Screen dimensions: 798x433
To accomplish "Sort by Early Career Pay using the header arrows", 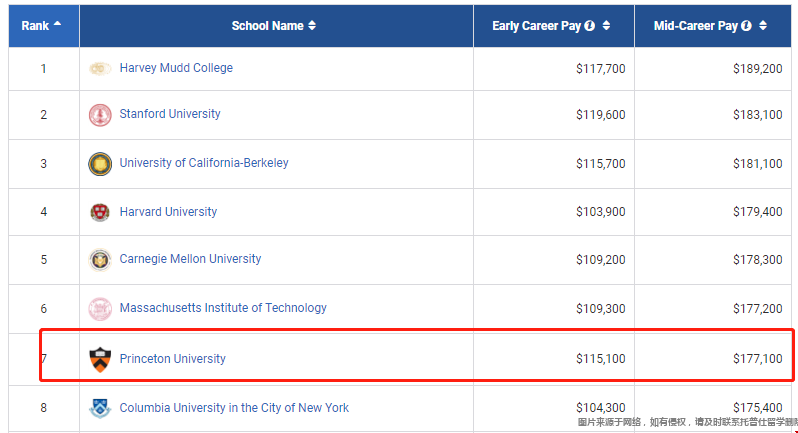I will (606, 26).
